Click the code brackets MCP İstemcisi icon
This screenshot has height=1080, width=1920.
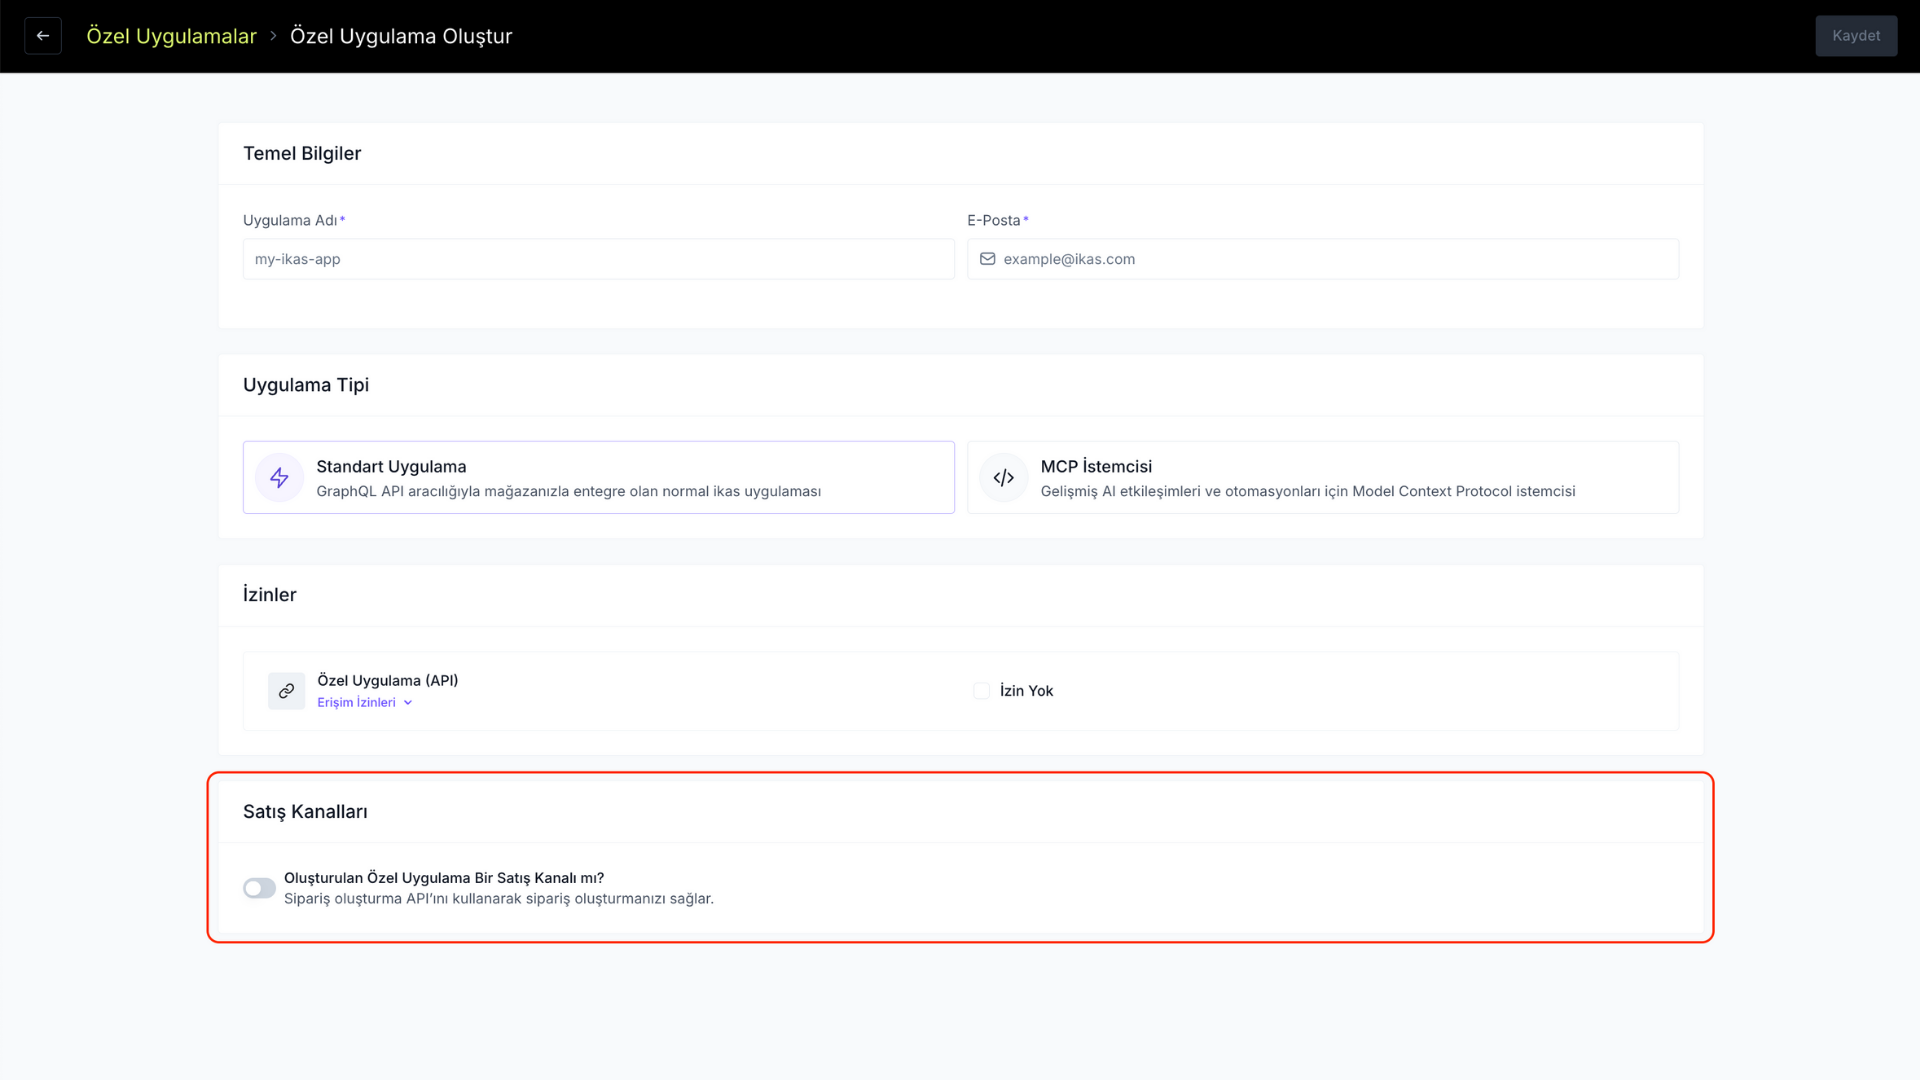[x=1003, y=478]
